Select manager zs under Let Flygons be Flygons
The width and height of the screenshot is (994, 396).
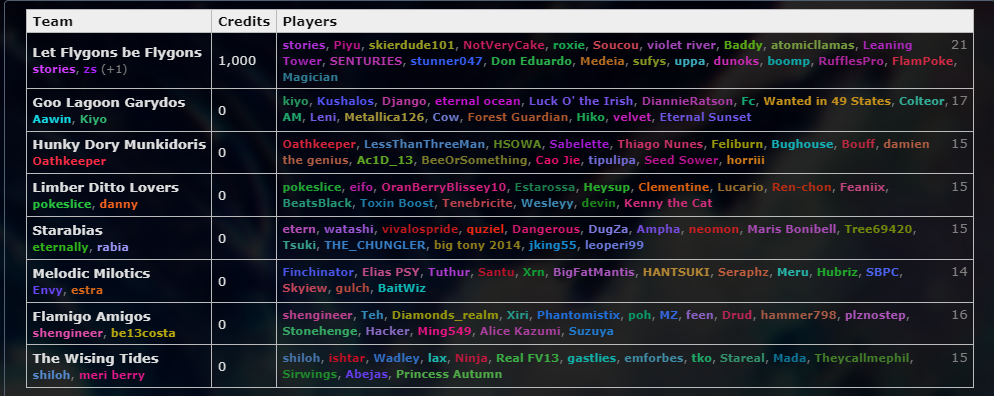pyautogui.click(x=90, y=69)
